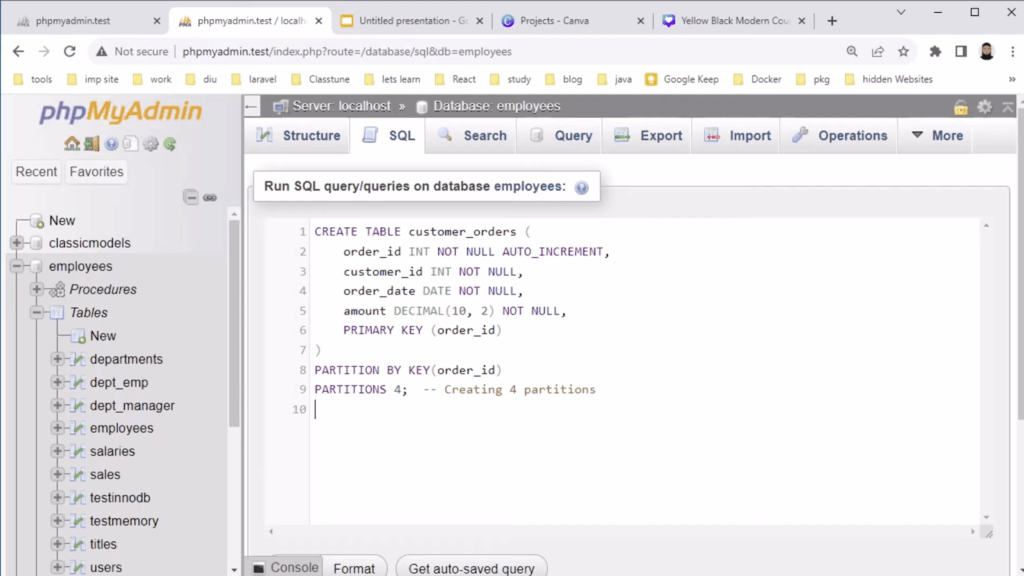
Task: Switch to the Structure tab
Action: [x=298, y=136]
